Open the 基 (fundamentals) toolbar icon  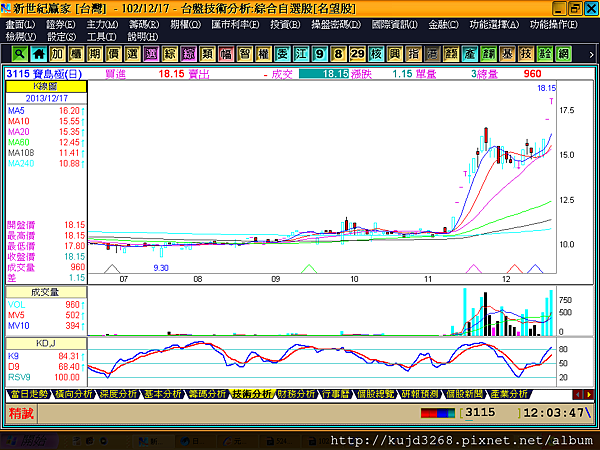tap(507, 54)
